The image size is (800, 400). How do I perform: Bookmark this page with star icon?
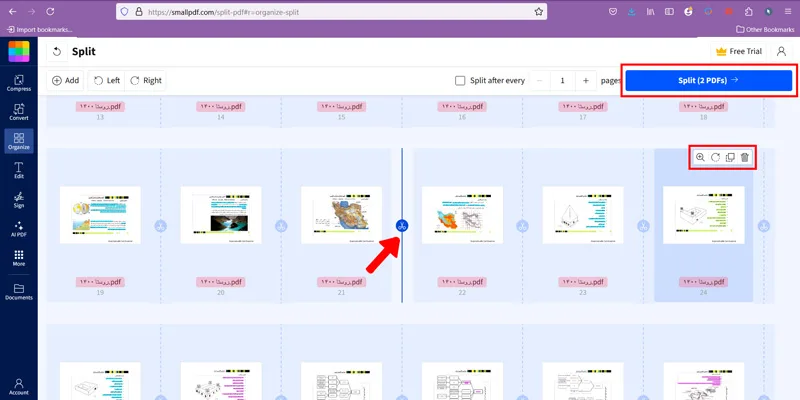click(x=539, y=12)
